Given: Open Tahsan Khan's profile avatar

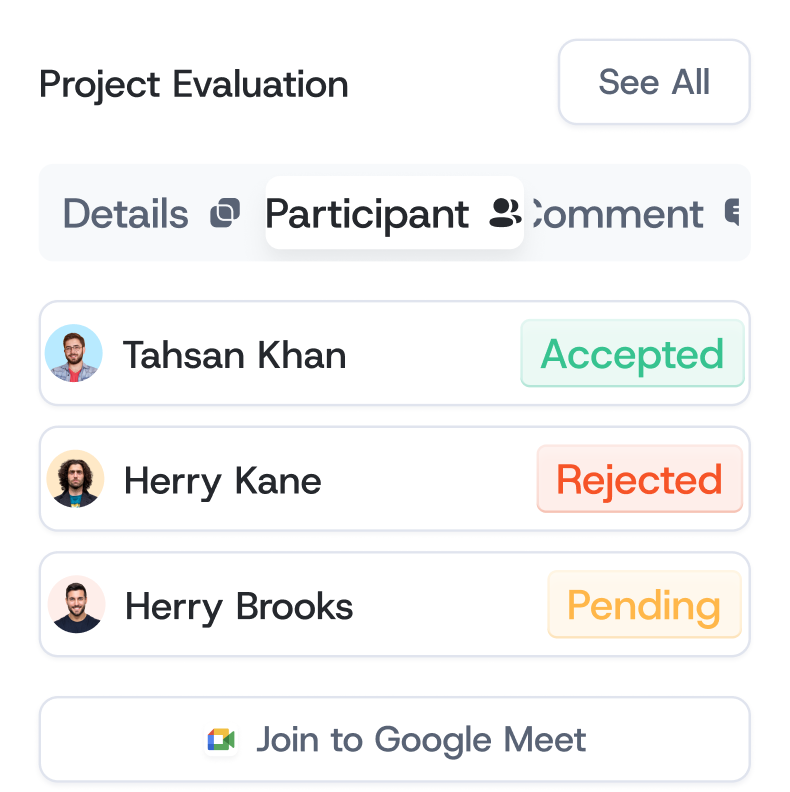Looking at the screenshot, I should pyautogui.click(x=74, y=354).
